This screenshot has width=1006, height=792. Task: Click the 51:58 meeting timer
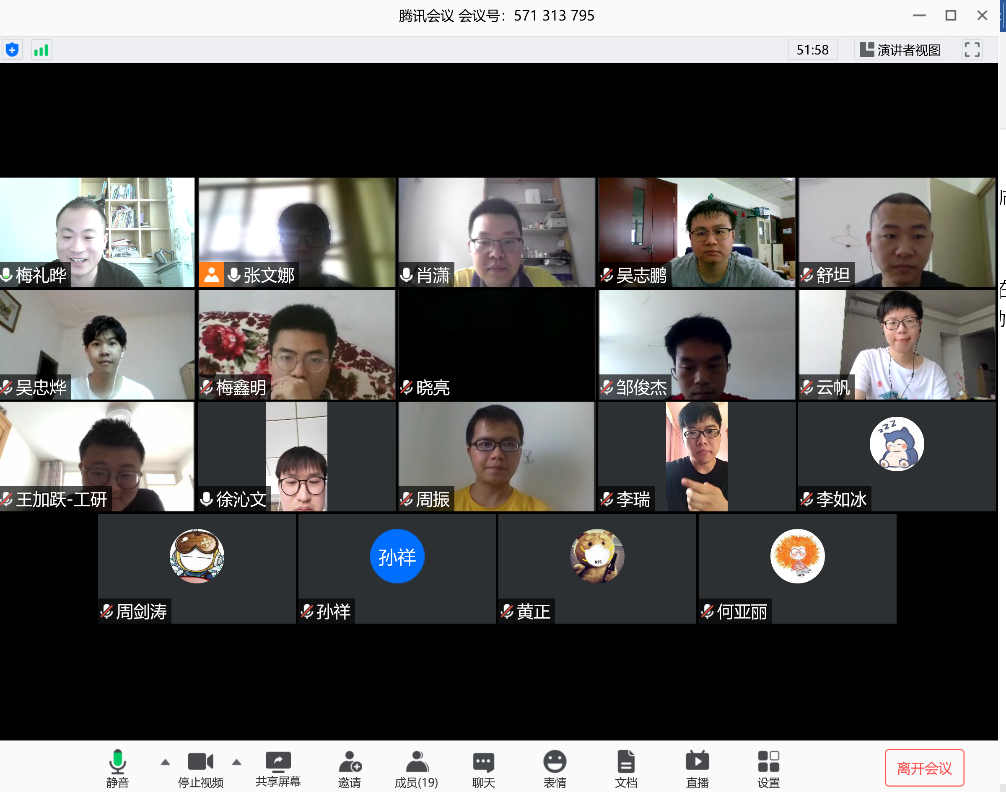812,49
